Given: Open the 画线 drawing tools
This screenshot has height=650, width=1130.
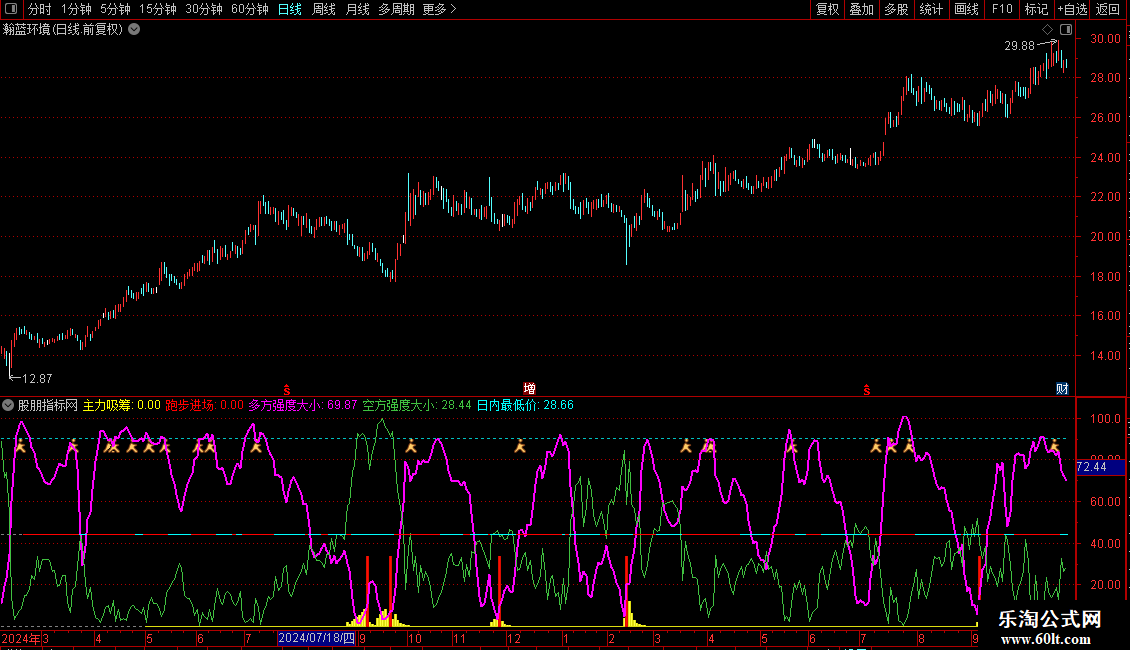Looking at the screenshot, I should 966,9.
